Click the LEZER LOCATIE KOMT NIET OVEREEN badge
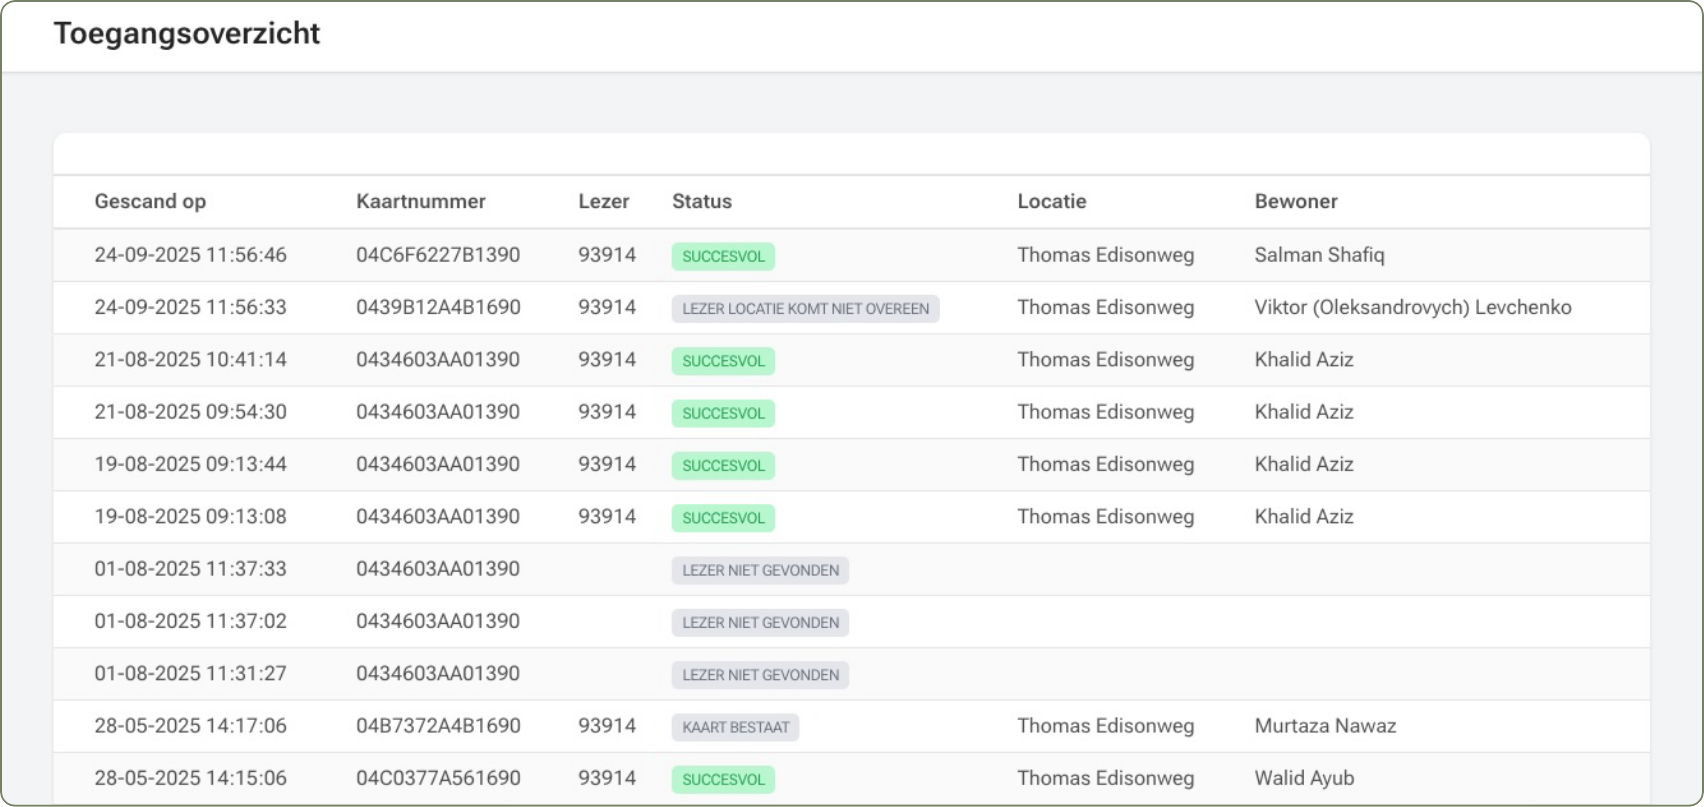Viewport: 1704px width, 807px height. (x=805, y=308)
